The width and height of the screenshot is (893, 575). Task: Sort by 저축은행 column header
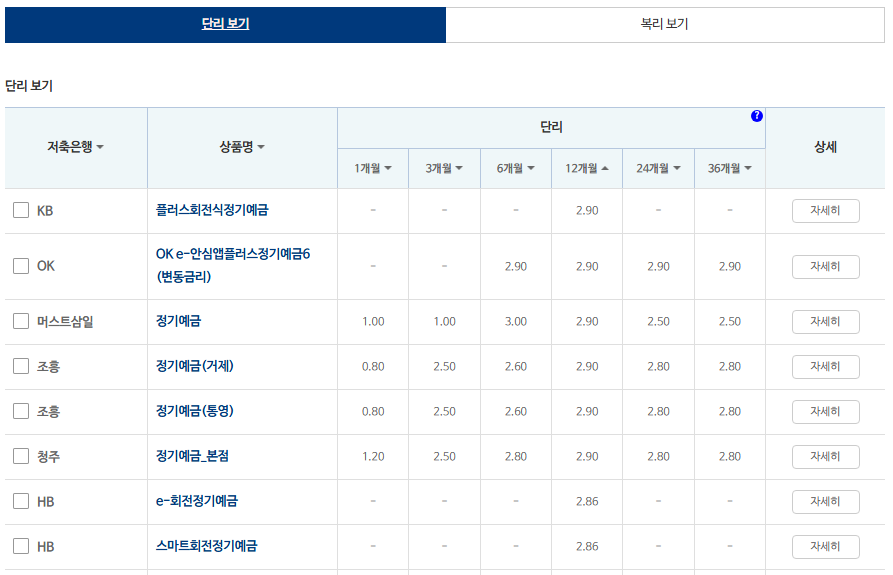[x=75, y=147]
